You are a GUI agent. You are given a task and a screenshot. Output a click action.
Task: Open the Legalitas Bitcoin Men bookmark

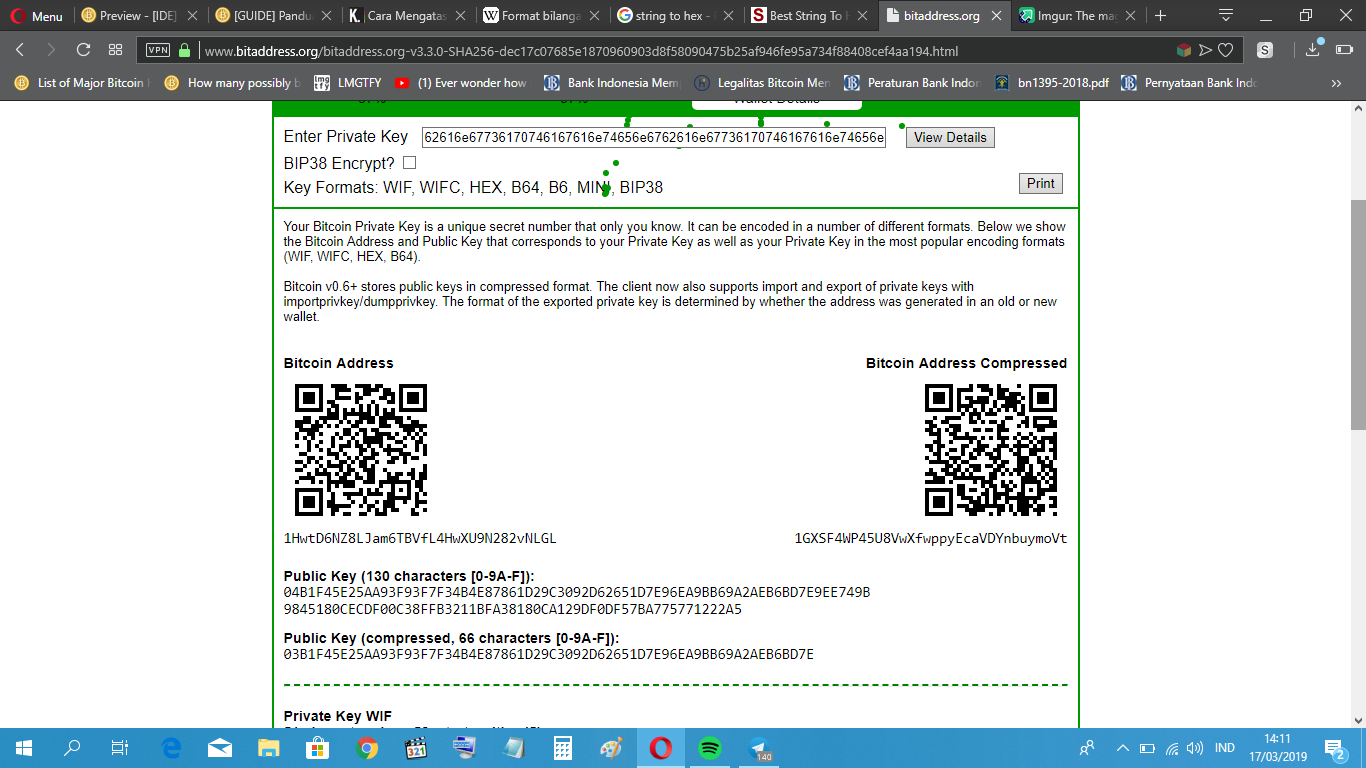point(762,83)
